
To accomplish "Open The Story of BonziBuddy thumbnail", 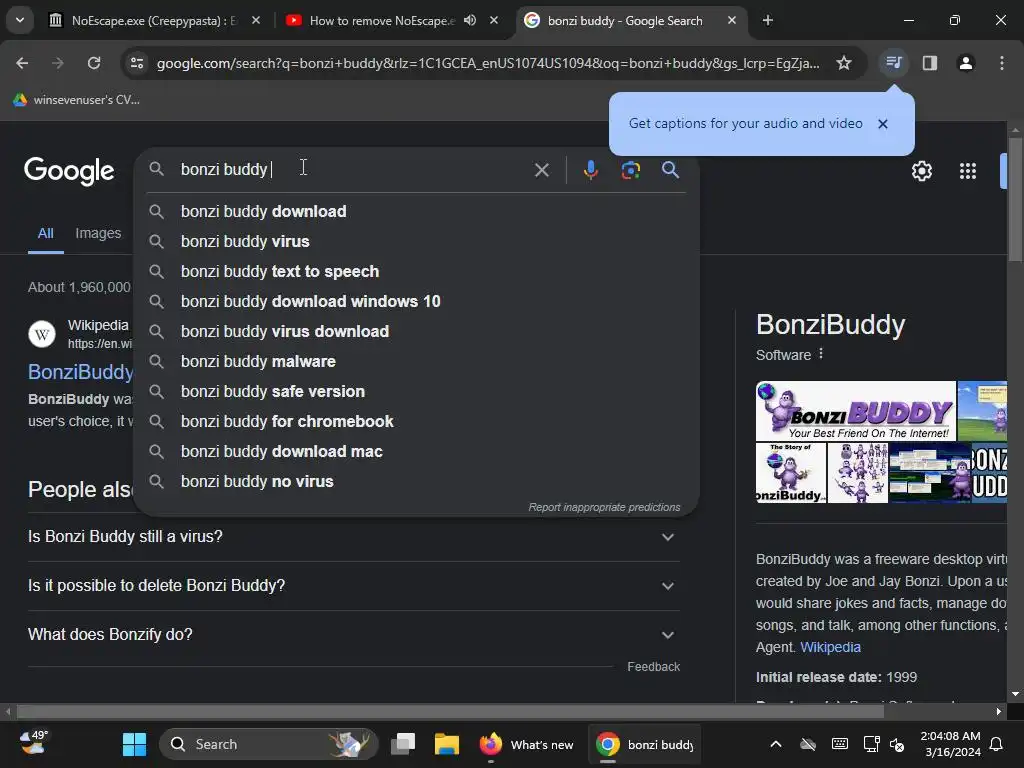I will (x=791, y=473).
